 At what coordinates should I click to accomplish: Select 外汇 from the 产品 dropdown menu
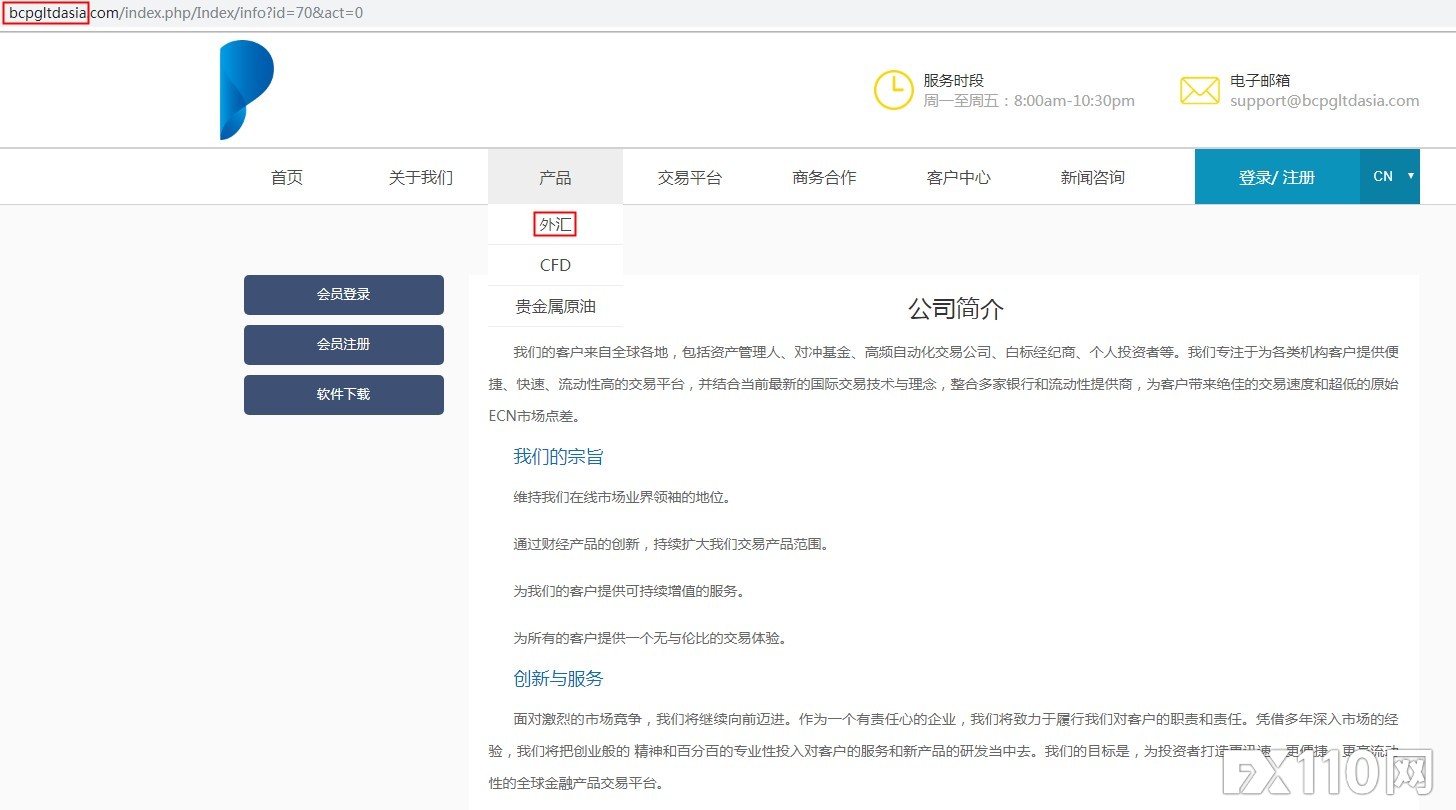tap(555, 223)
